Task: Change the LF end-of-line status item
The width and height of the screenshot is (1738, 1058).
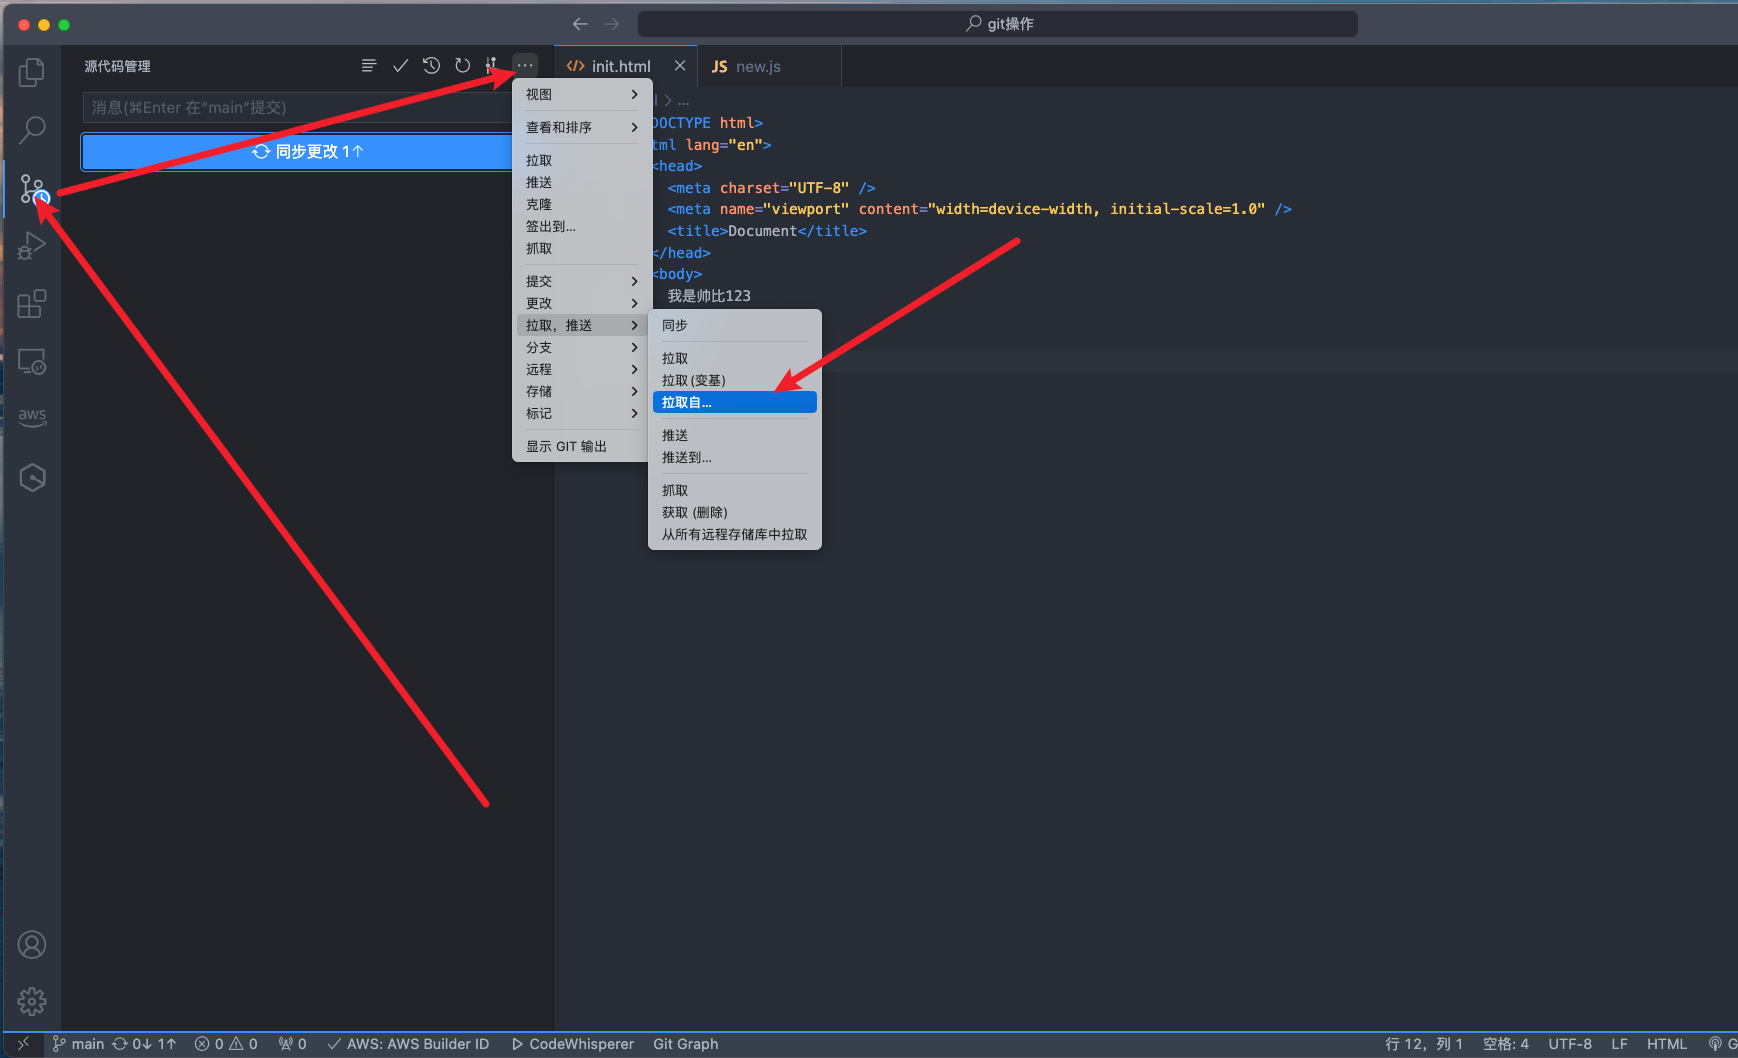Action: 1619,1044
